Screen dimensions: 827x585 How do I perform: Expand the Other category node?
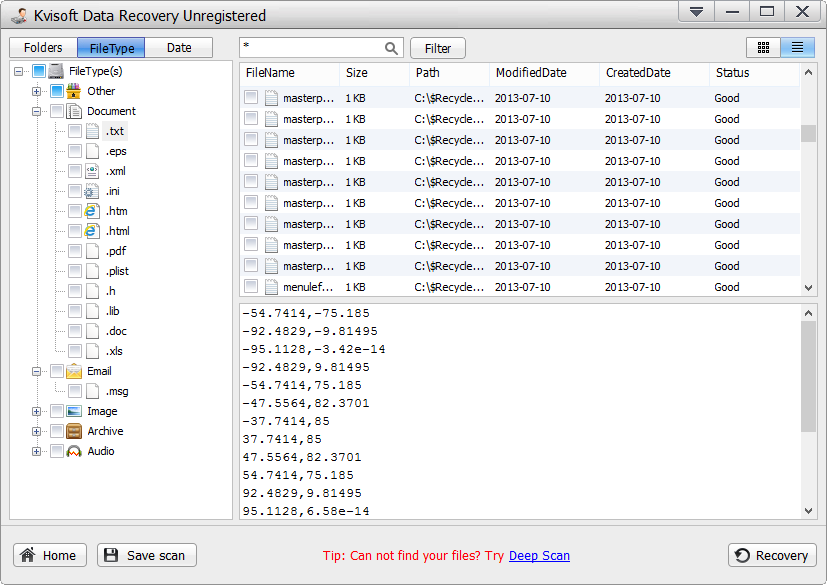(x=36, y=92)
